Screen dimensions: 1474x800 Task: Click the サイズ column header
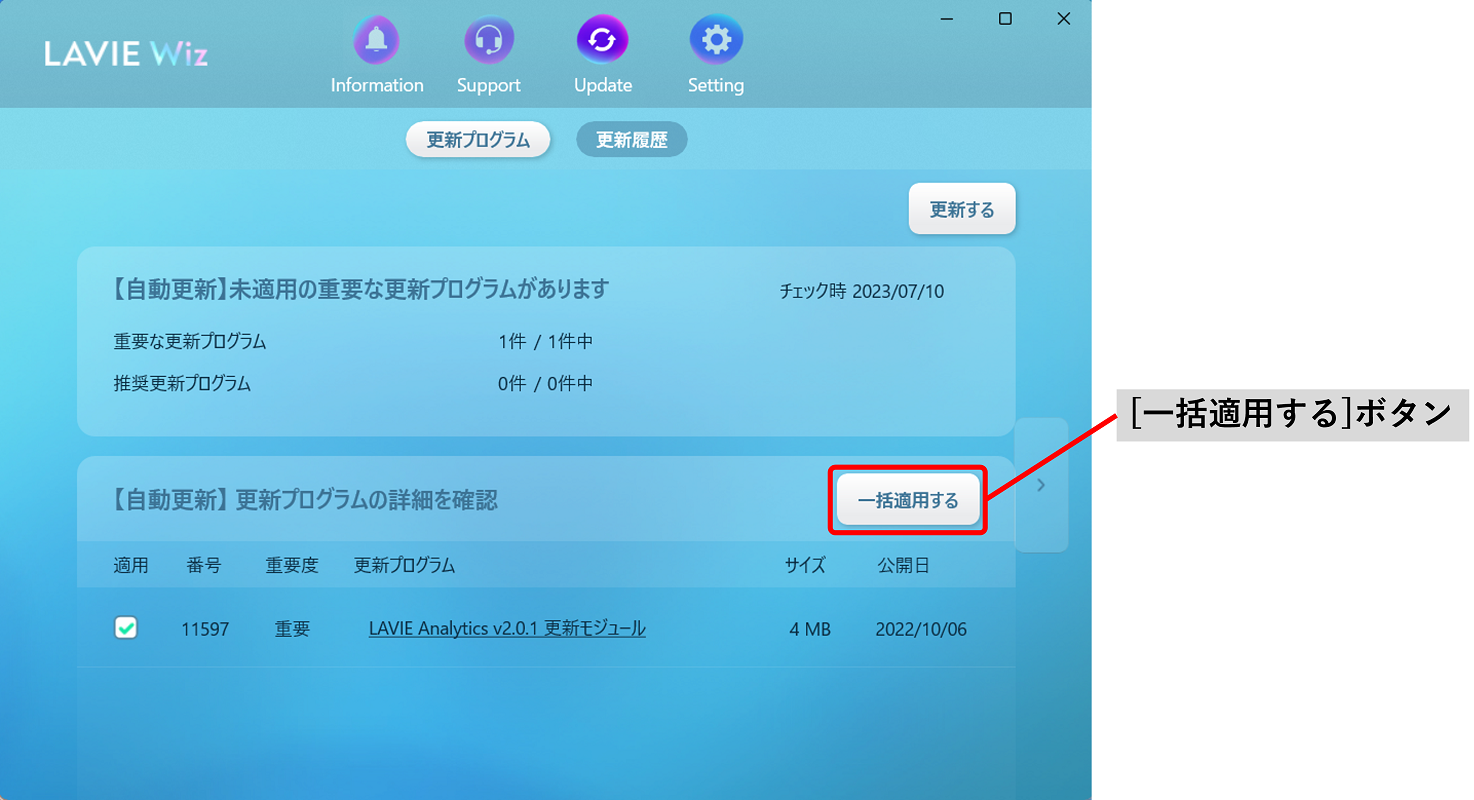click(805, 564)
